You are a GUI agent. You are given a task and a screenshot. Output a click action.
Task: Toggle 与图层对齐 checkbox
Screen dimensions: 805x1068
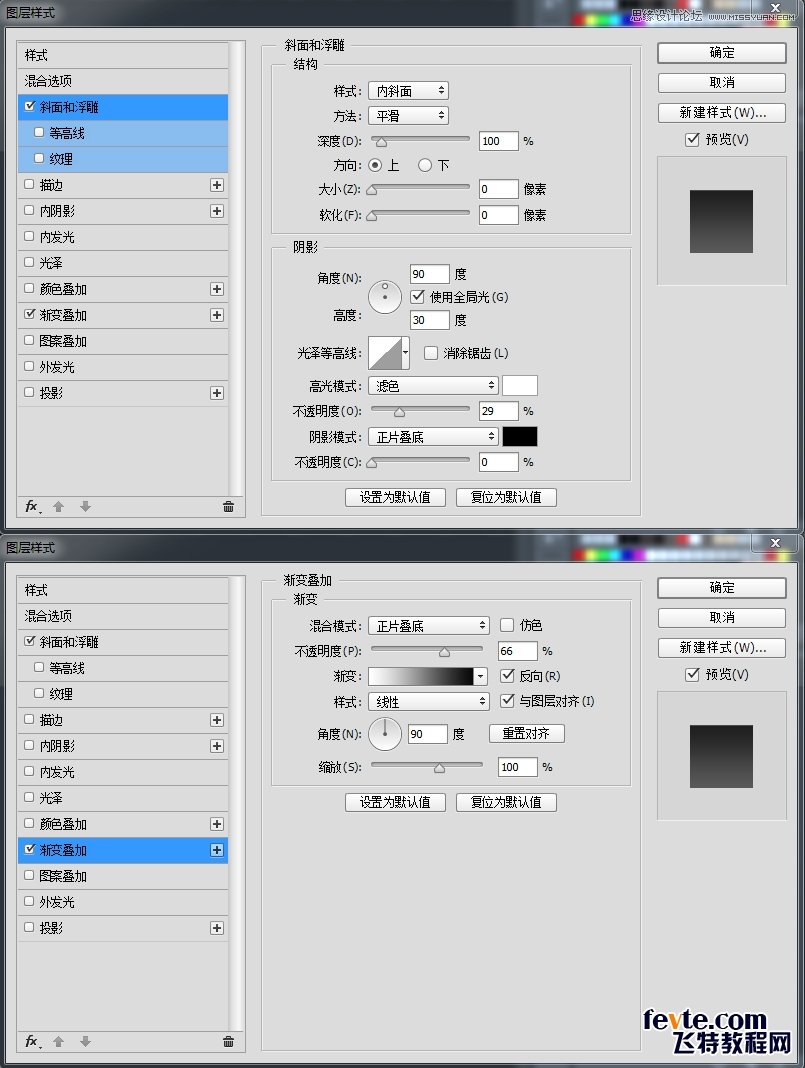pyautogui.click(x=507, y=701)
